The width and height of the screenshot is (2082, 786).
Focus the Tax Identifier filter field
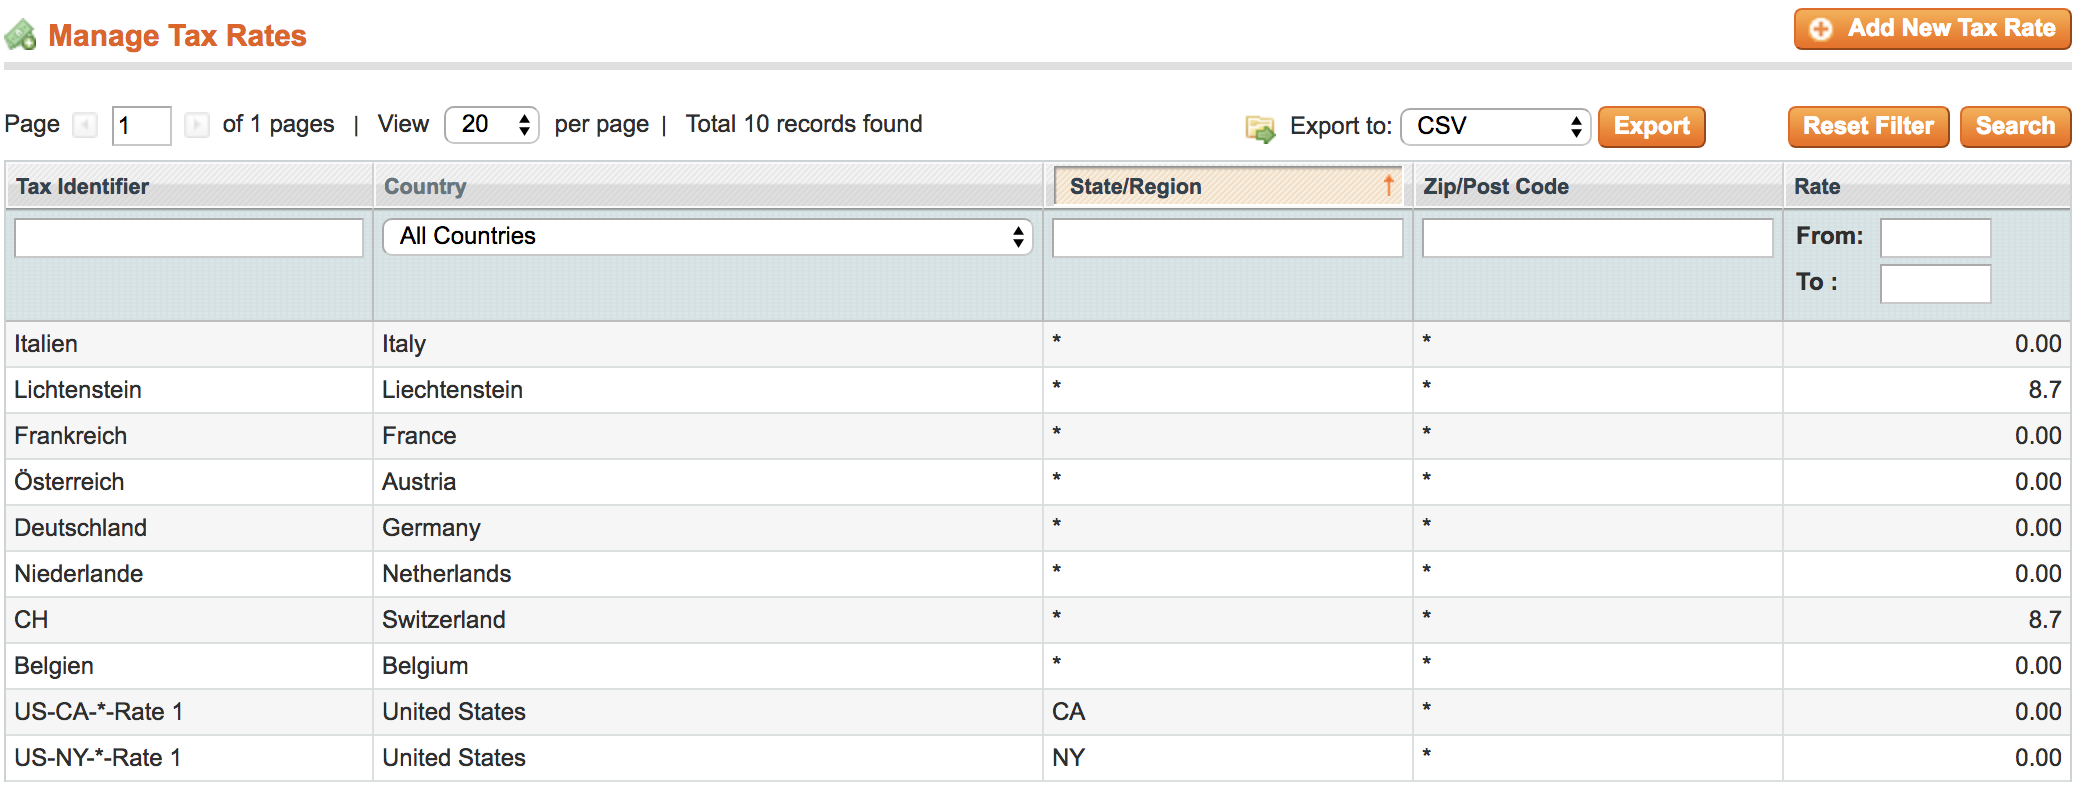pos(188,238)
